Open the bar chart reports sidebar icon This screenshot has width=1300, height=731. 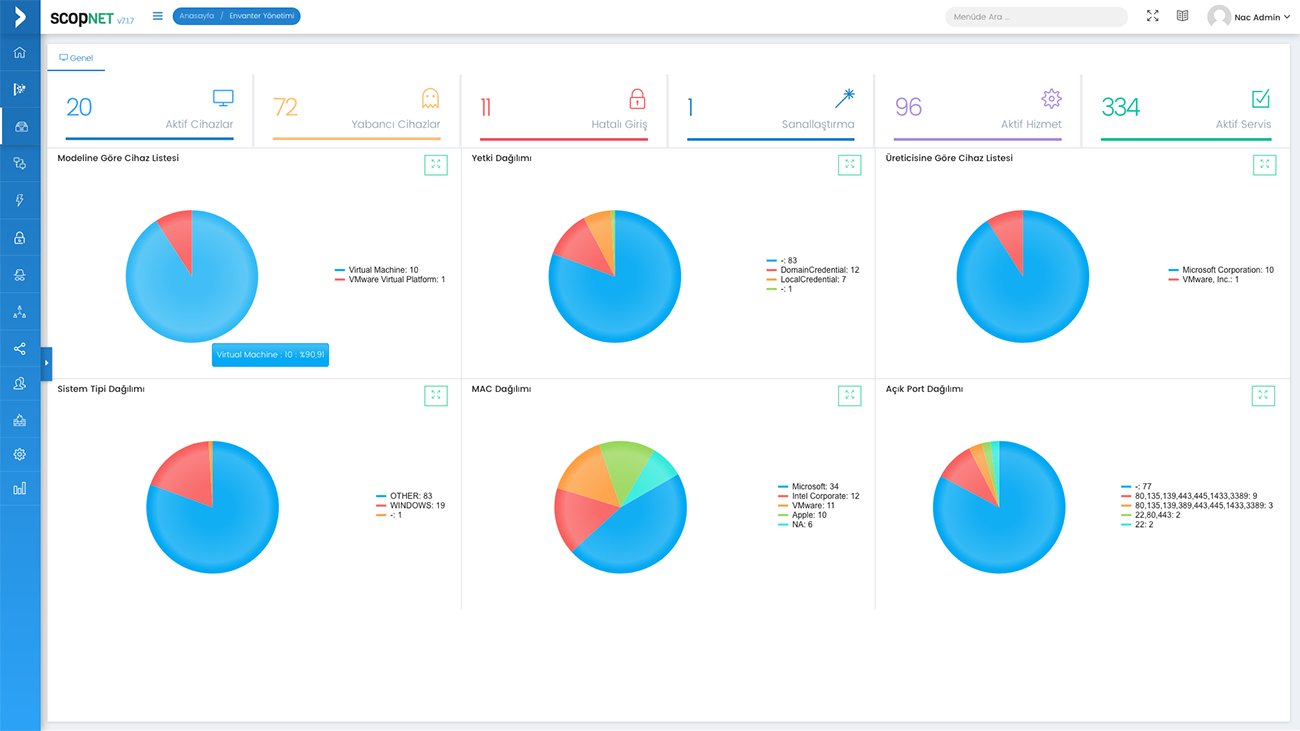point(20,489)
